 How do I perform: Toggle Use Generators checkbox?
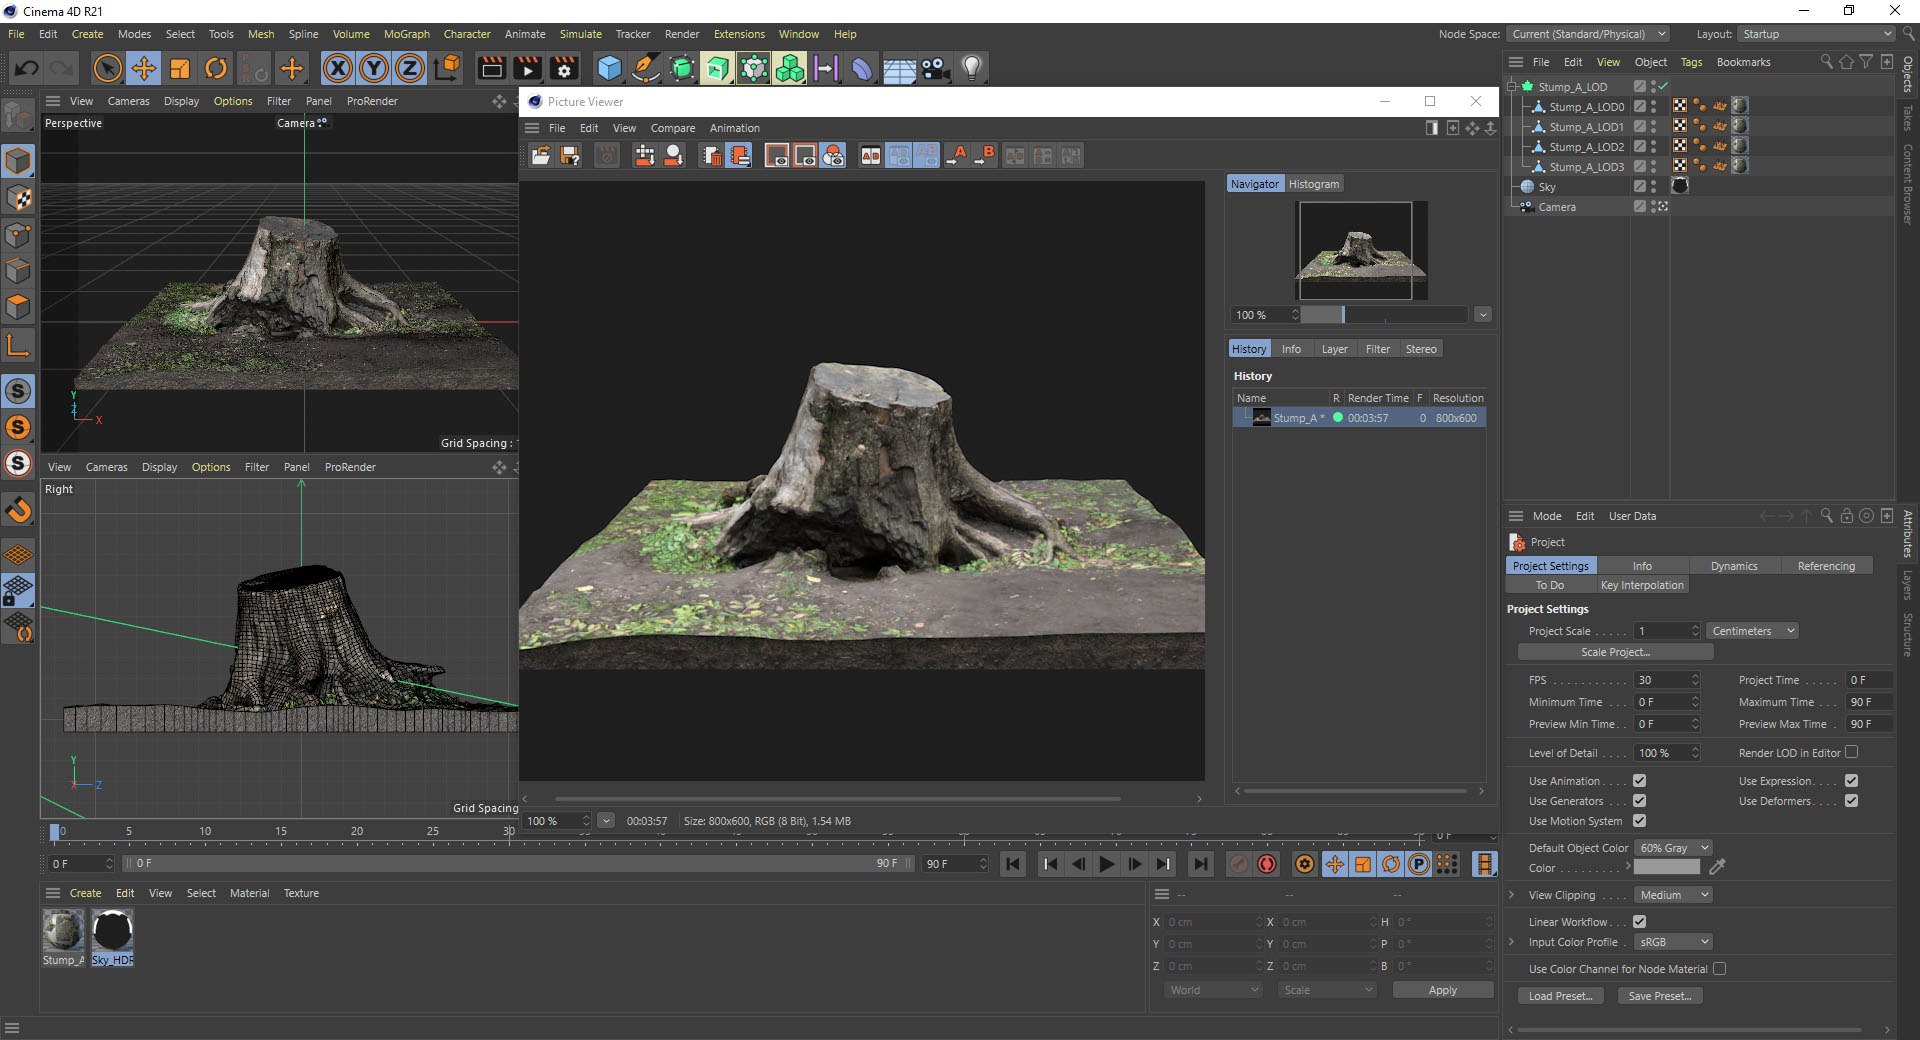pyautogui.click(x=1639, y=800)
